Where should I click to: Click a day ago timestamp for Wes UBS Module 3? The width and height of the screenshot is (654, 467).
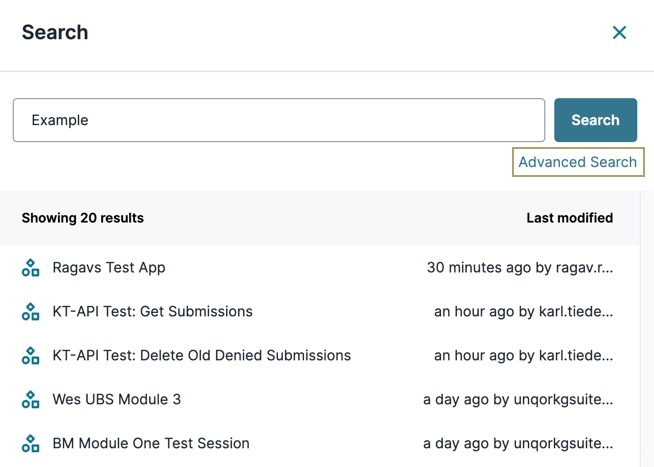coord(518,399)
